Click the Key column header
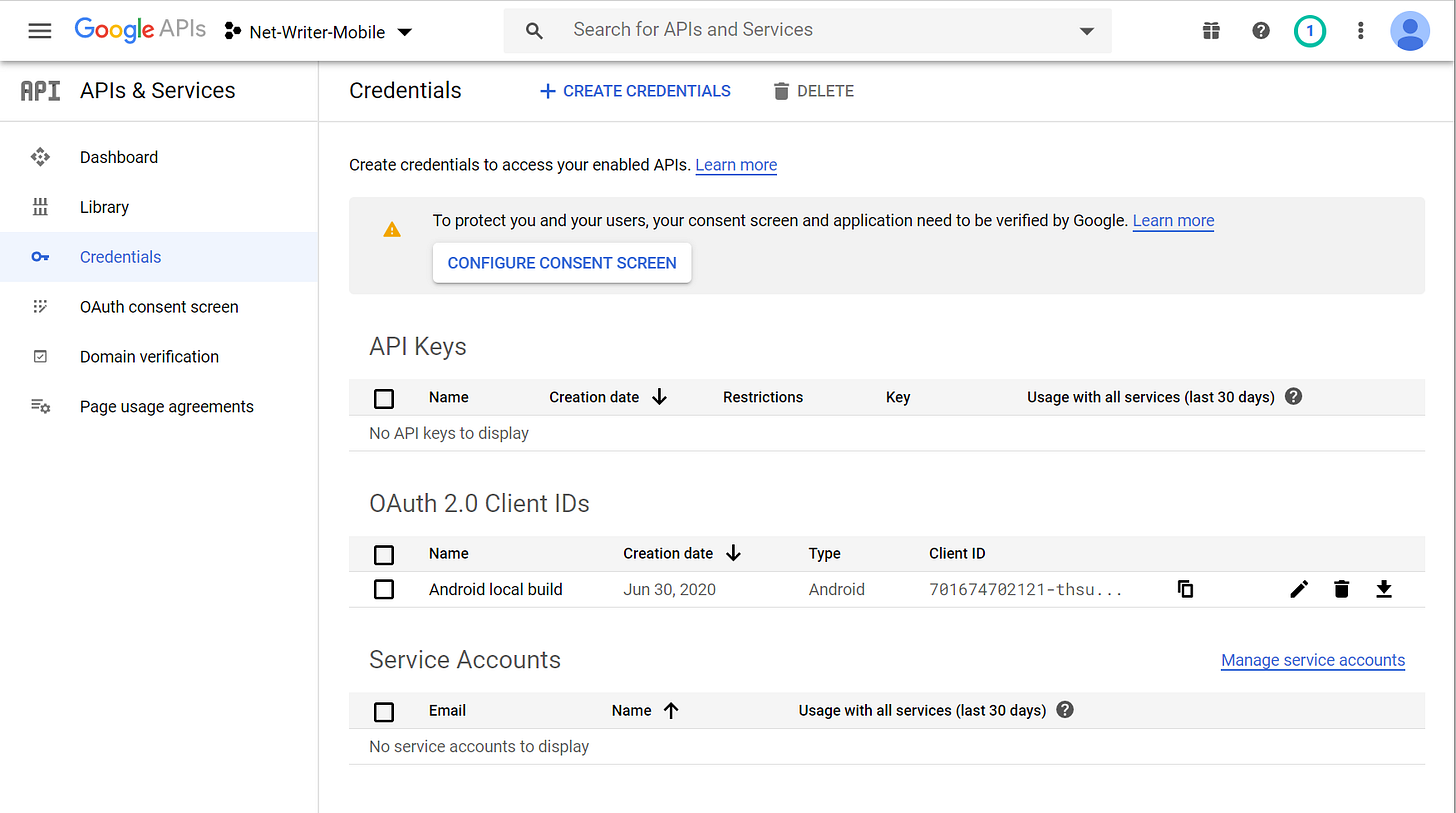The width and height of the screenshot is (1456, 813). pyautogui.click(x=898, y=397)
